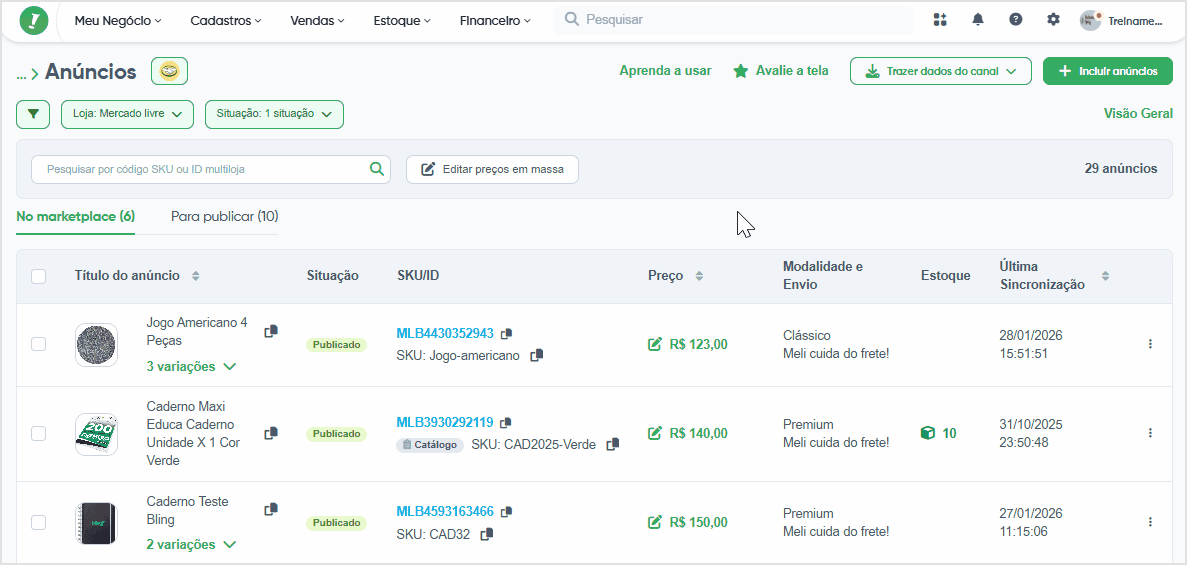Copy the SKU Jogo-americano
Viewport: 1187px width, 565px height.
click(x=537, y=355)
